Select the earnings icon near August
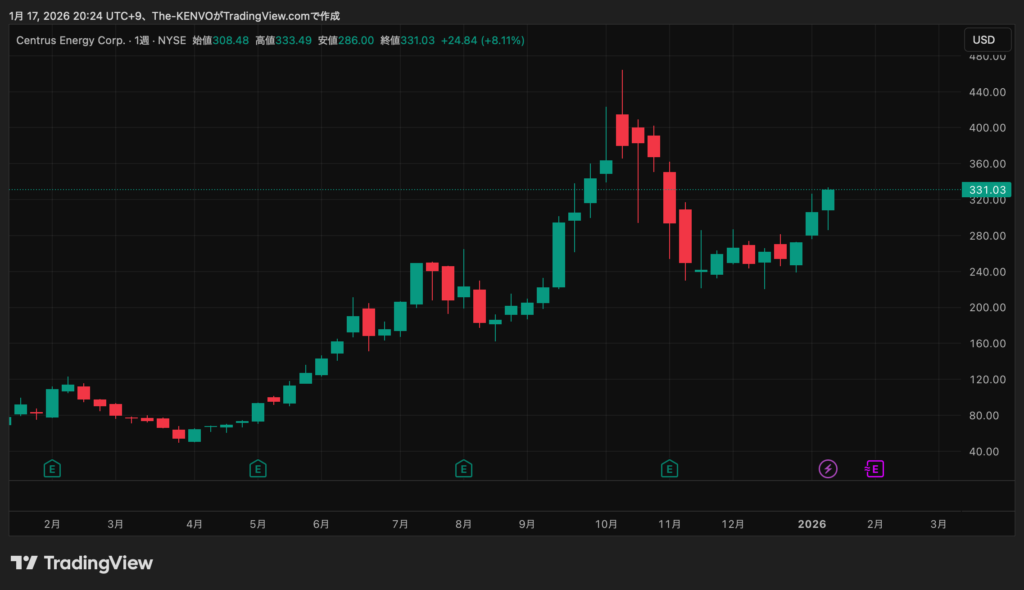 (x=463, y=468)
